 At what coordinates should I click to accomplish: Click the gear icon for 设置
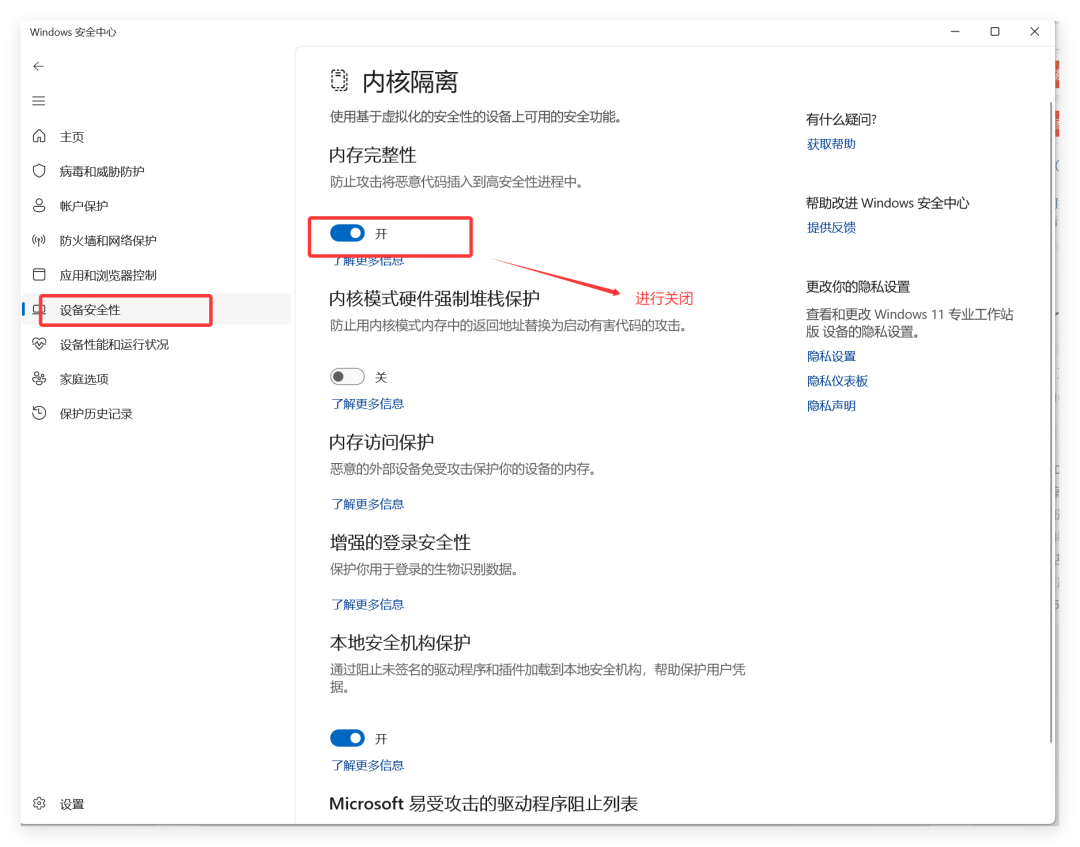39,803
